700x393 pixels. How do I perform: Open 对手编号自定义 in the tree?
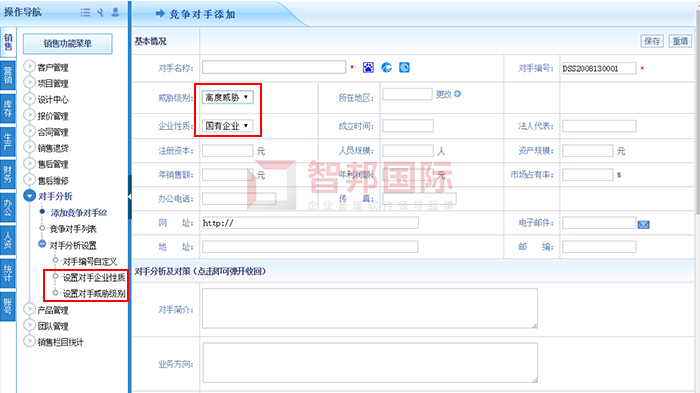(x=90, y=261)
